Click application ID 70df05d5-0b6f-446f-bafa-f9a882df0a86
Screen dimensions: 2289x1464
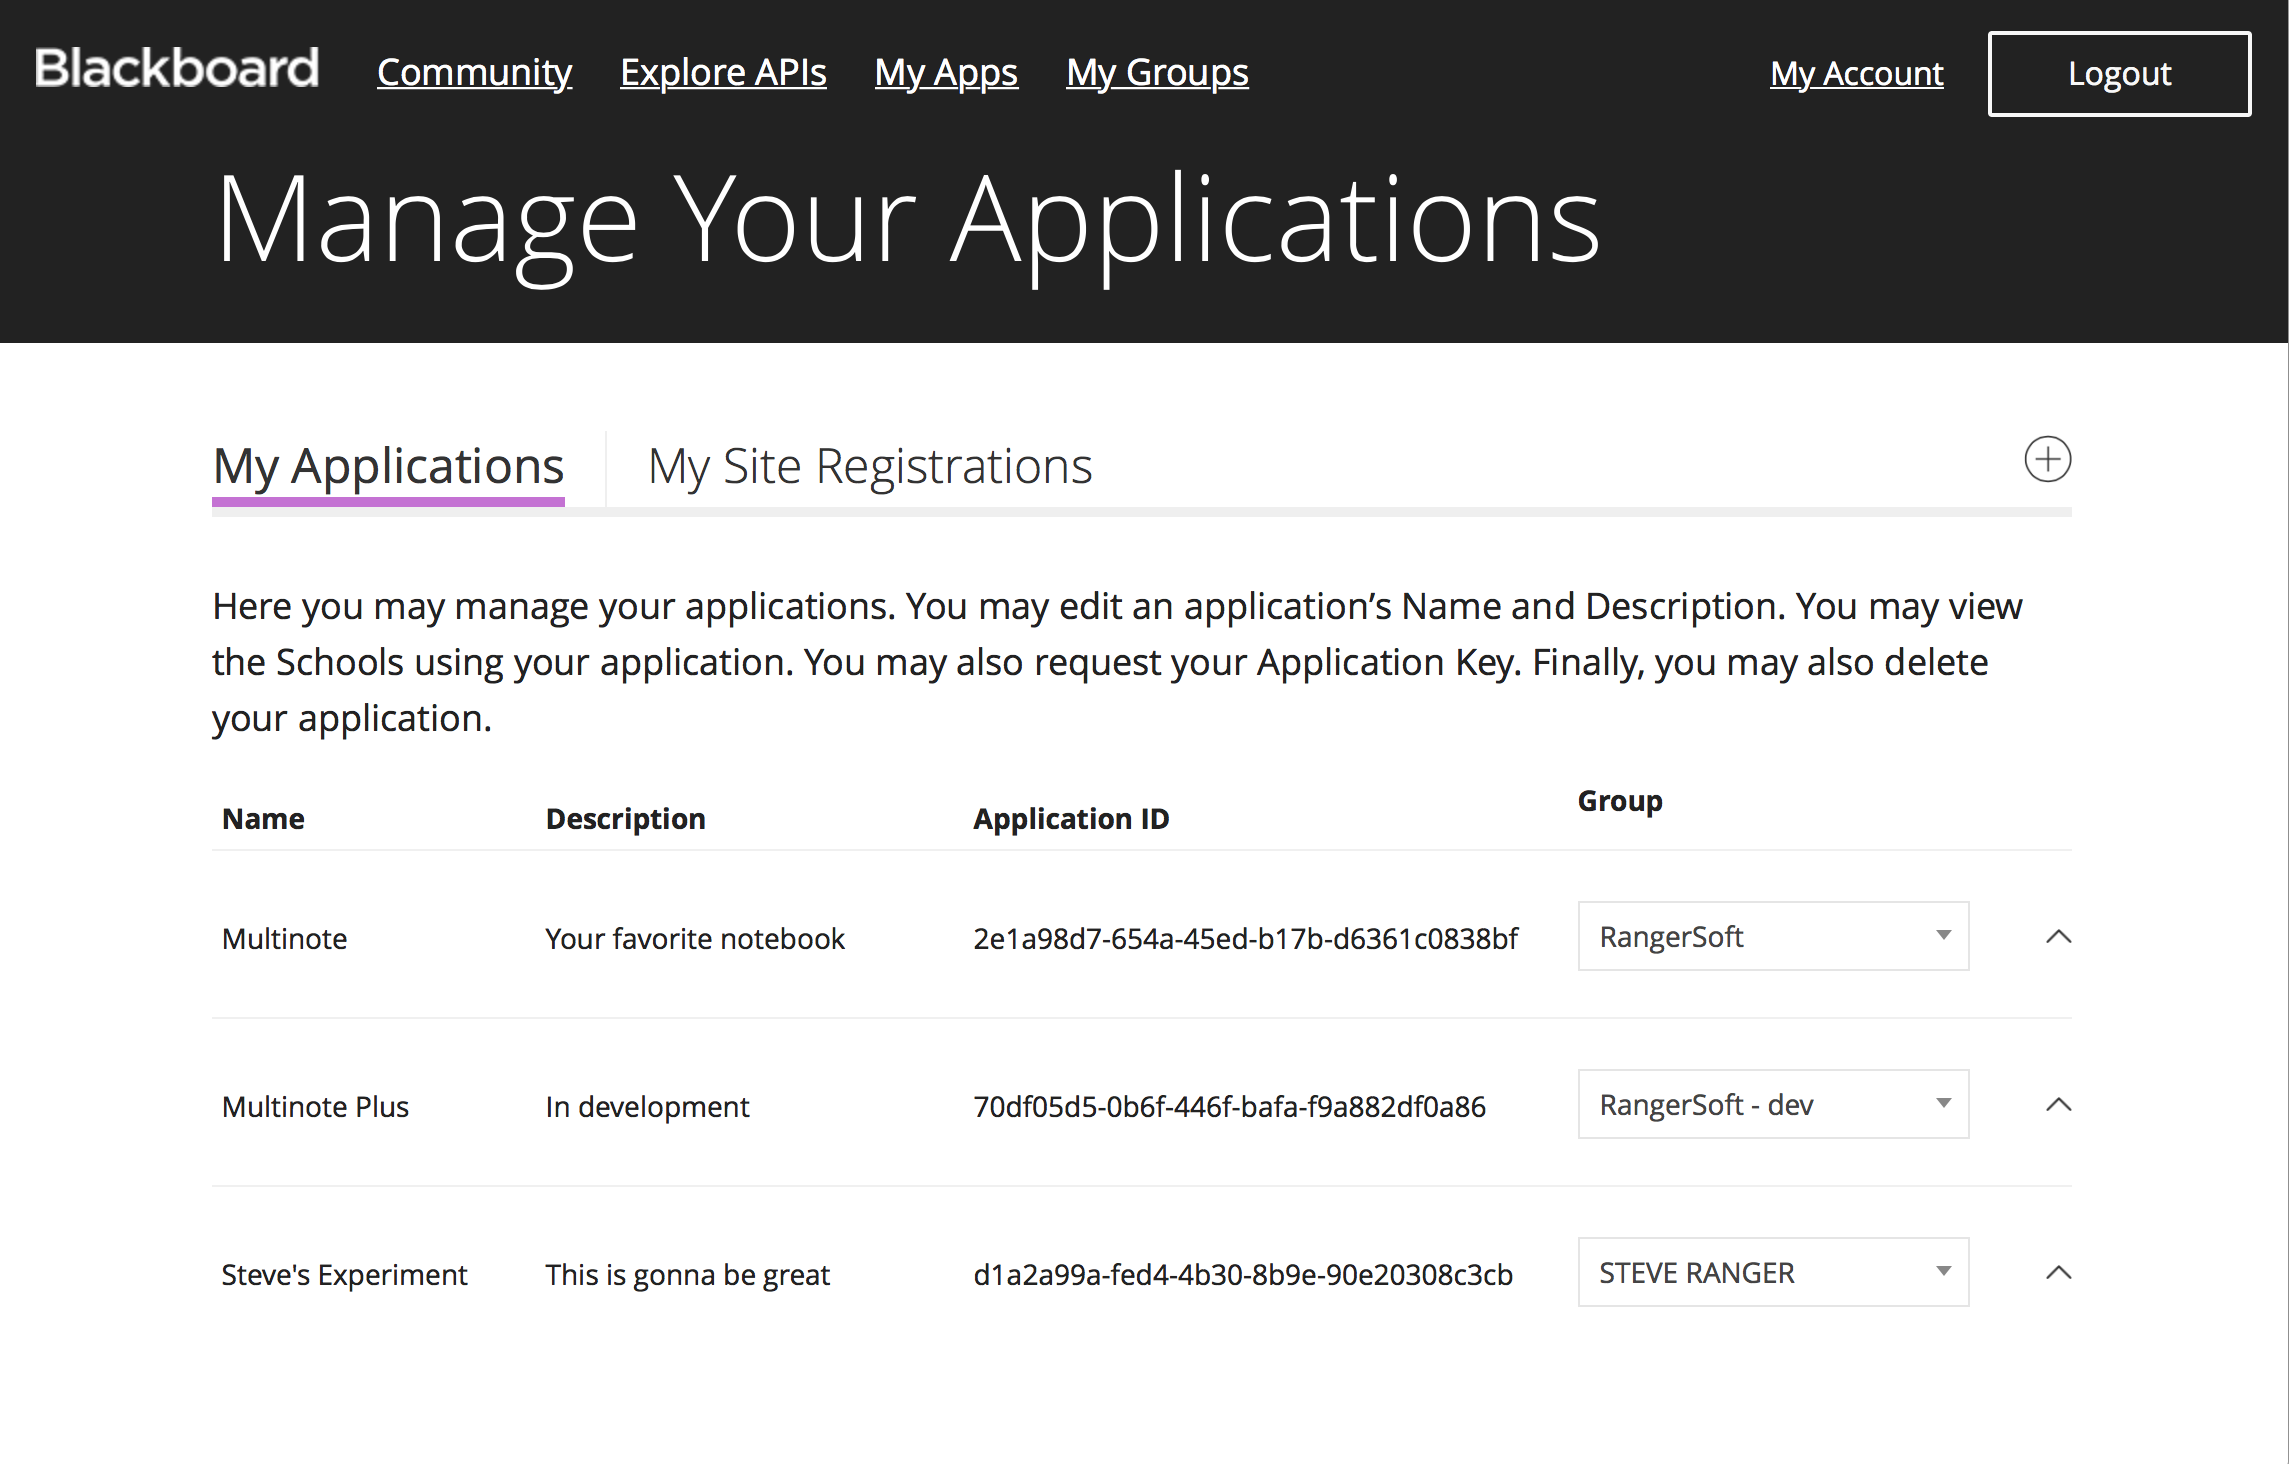(1229, 1107)
